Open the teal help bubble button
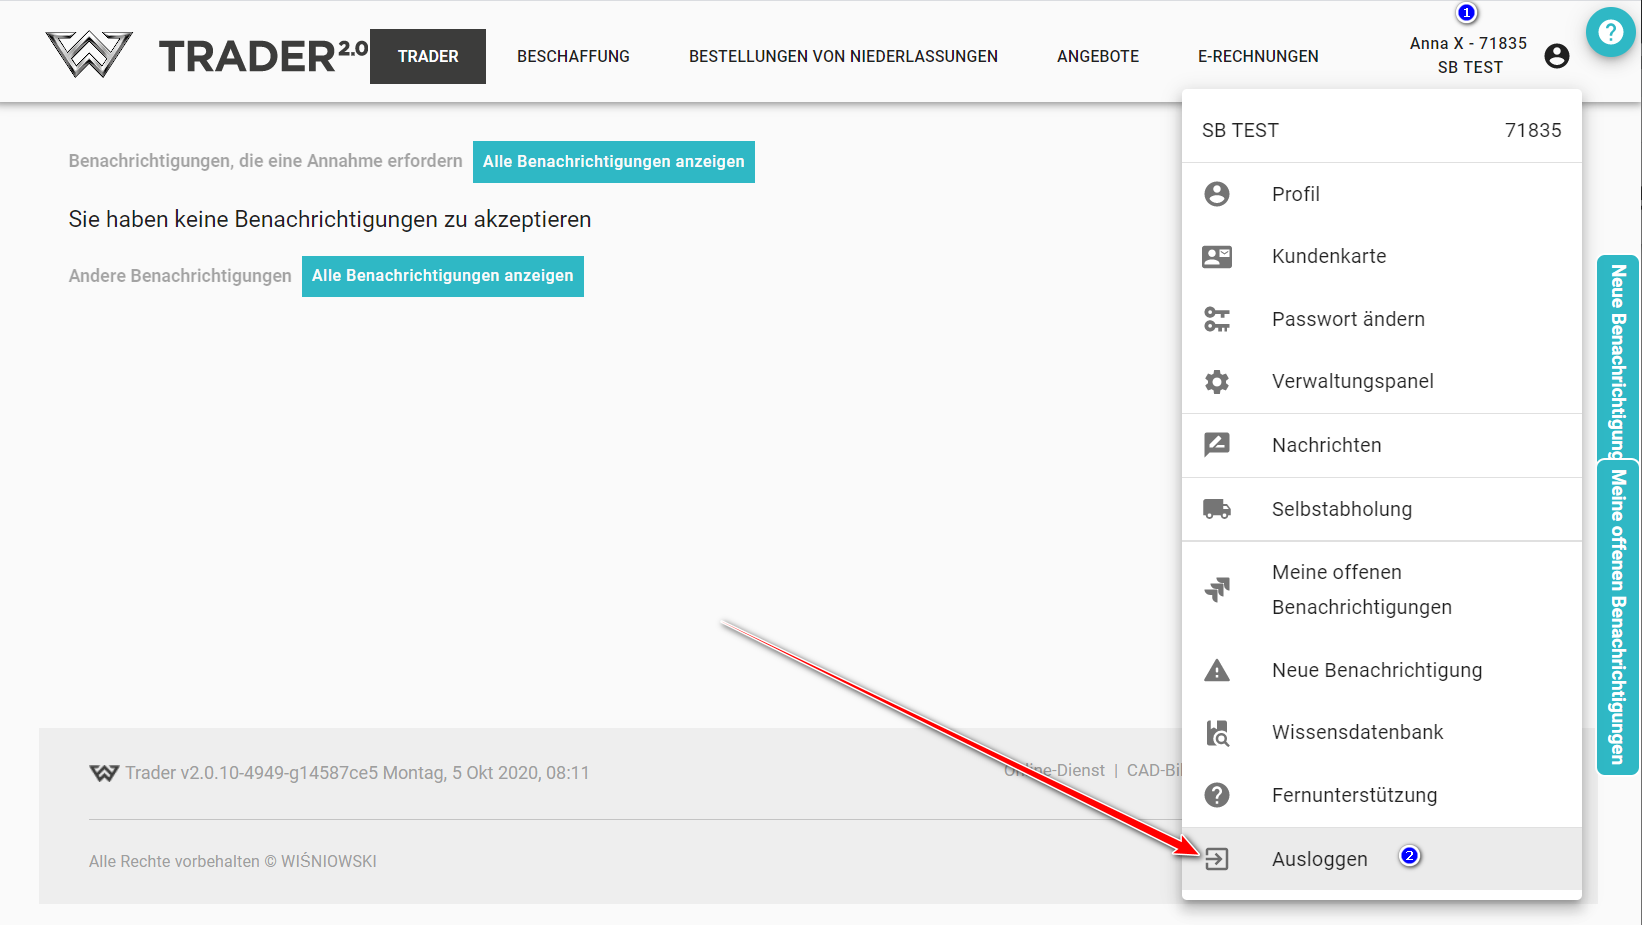The image size is (1642, 925). 1610,32
